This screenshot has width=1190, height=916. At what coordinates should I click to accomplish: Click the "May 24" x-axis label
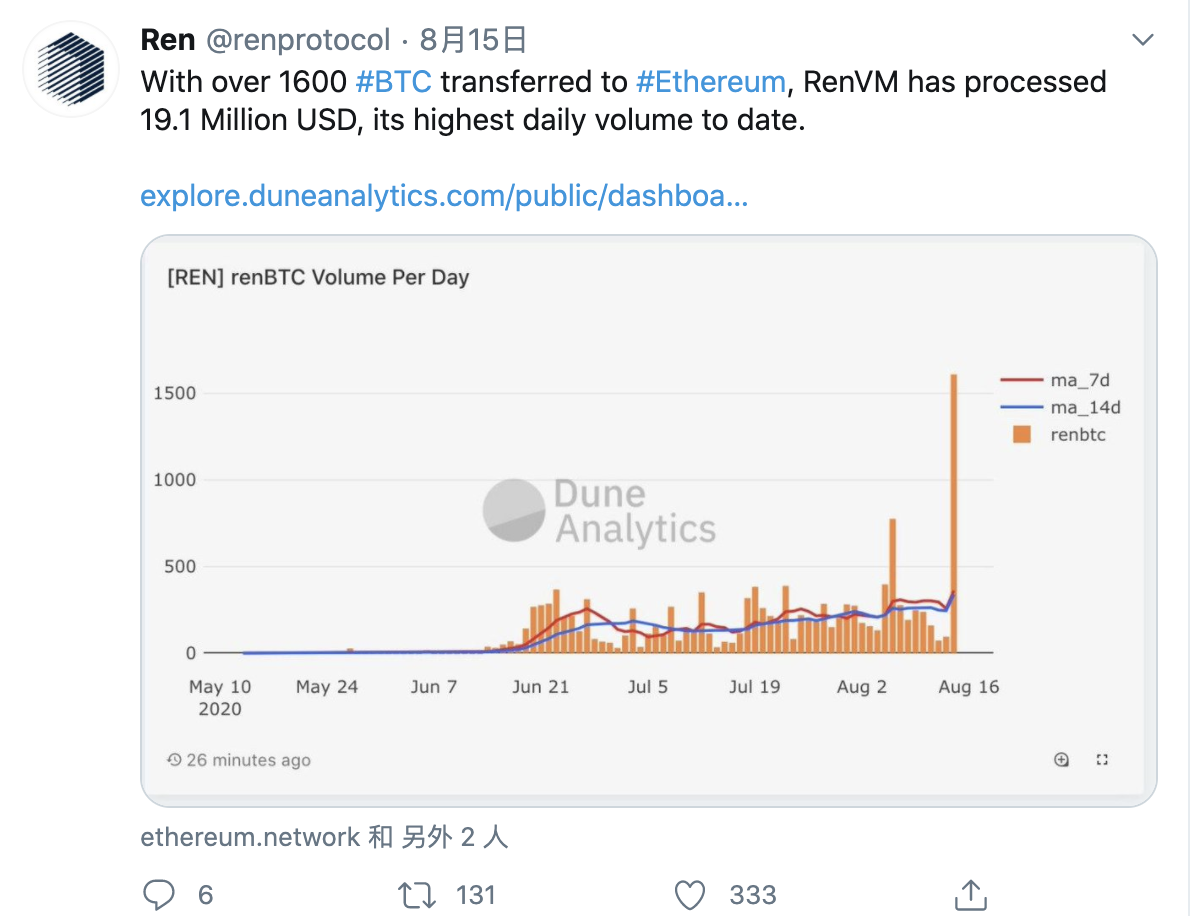pos(326,687)
